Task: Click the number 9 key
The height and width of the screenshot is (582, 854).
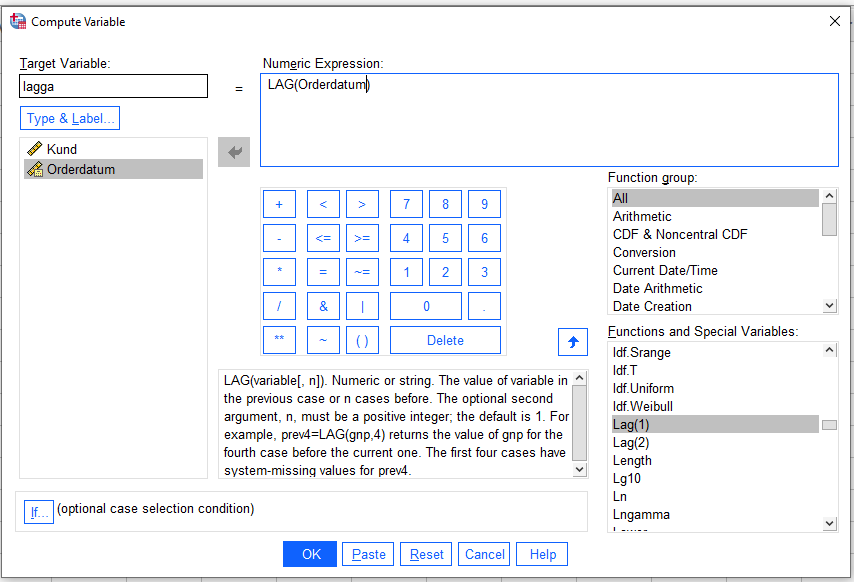Action: tap(484, 204)
